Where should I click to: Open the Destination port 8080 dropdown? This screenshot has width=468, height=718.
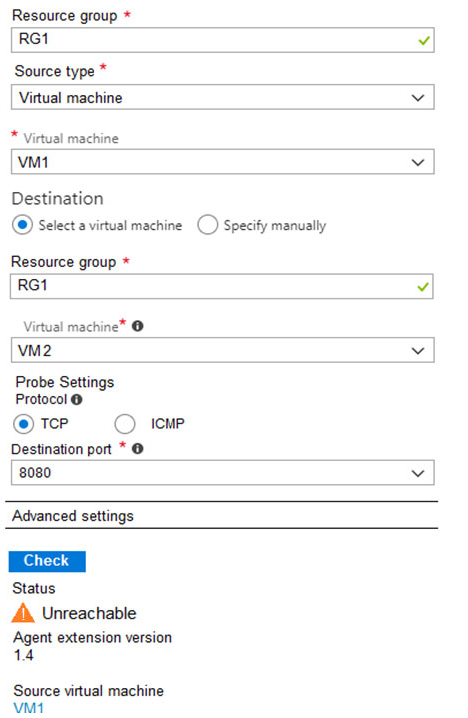223,473
